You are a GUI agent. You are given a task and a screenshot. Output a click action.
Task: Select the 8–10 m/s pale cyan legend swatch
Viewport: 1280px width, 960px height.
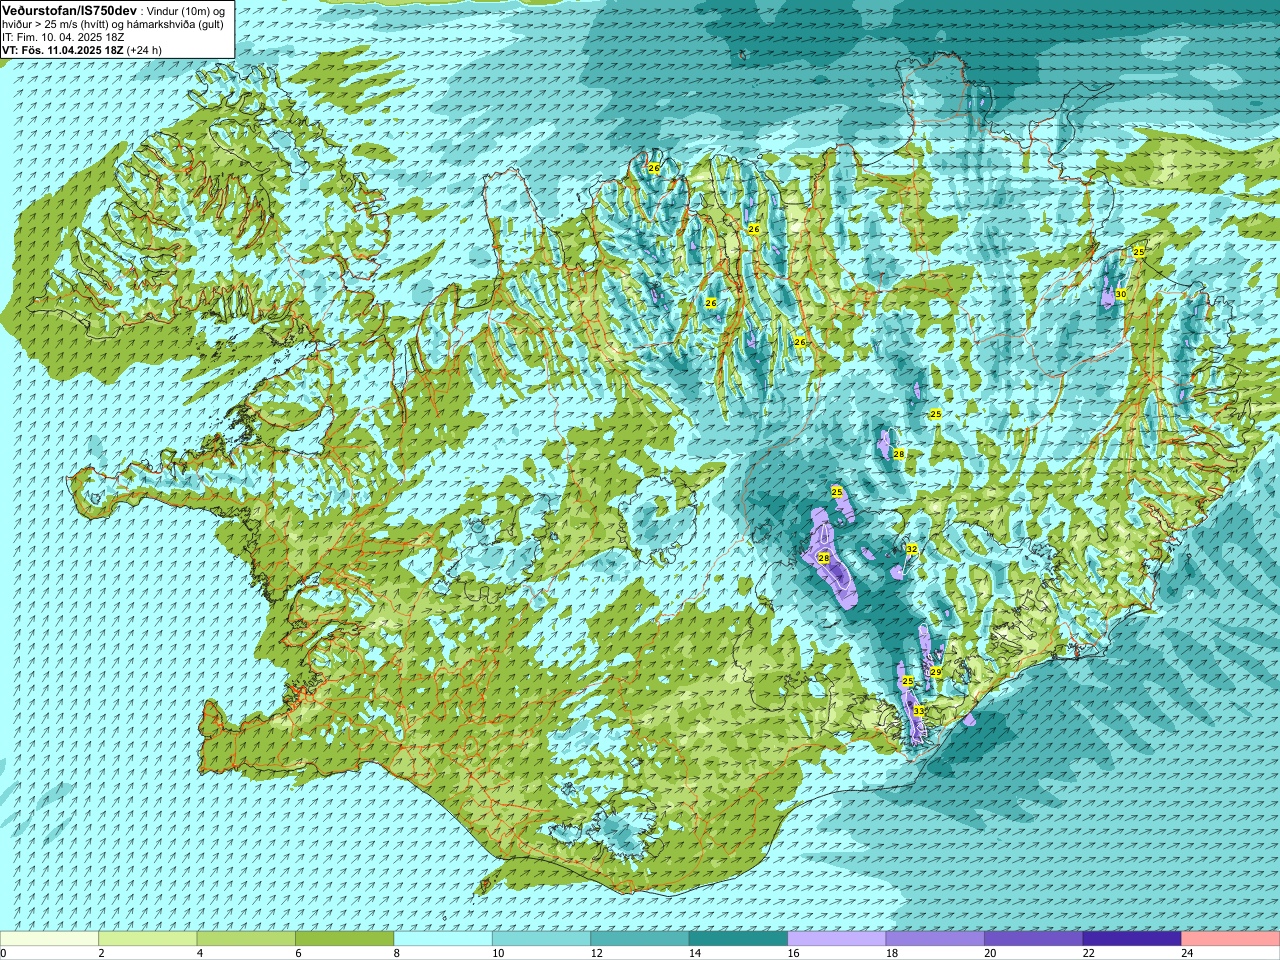click(443, 939)
